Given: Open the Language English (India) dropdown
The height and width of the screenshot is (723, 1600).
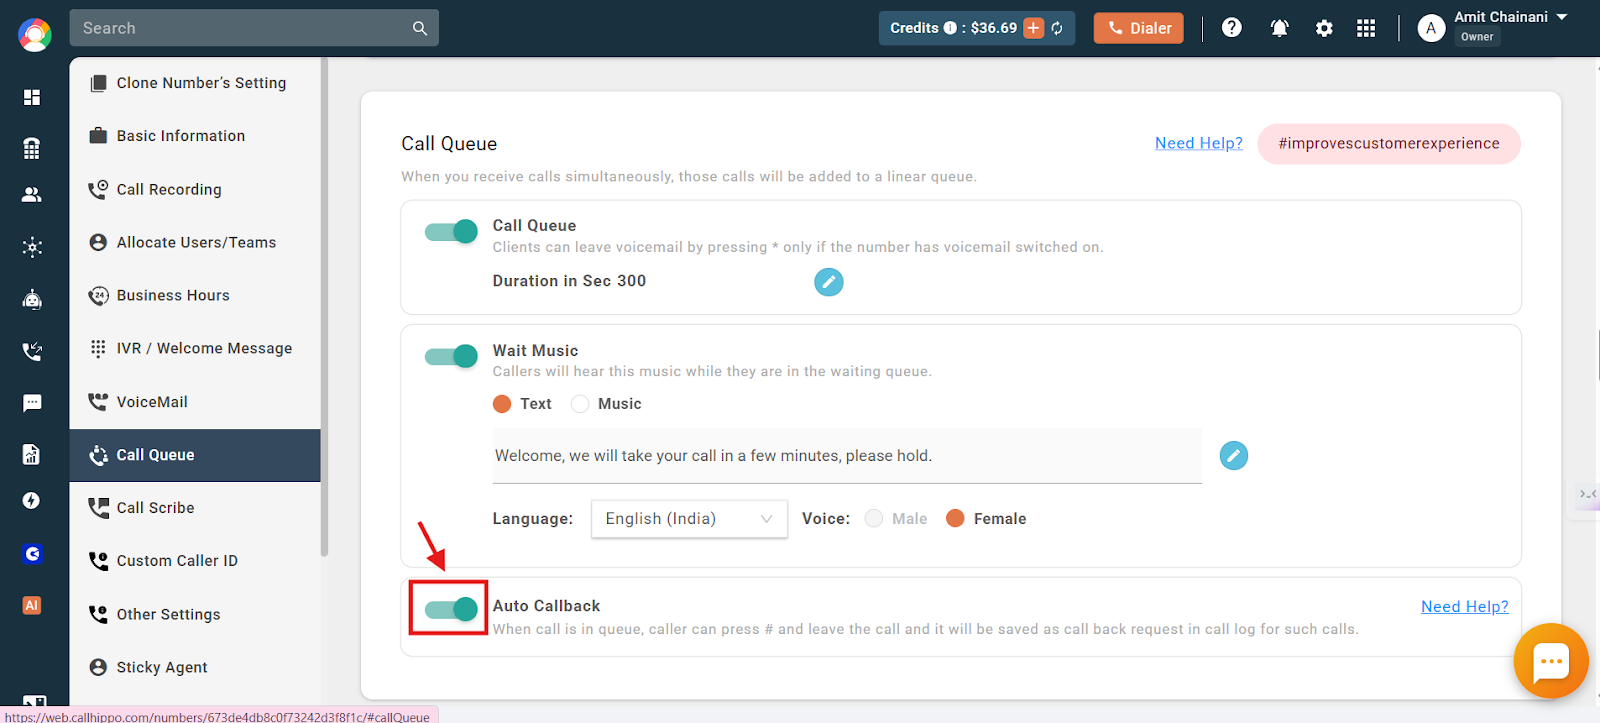Looking at the screenshot, I should point(689,519).
